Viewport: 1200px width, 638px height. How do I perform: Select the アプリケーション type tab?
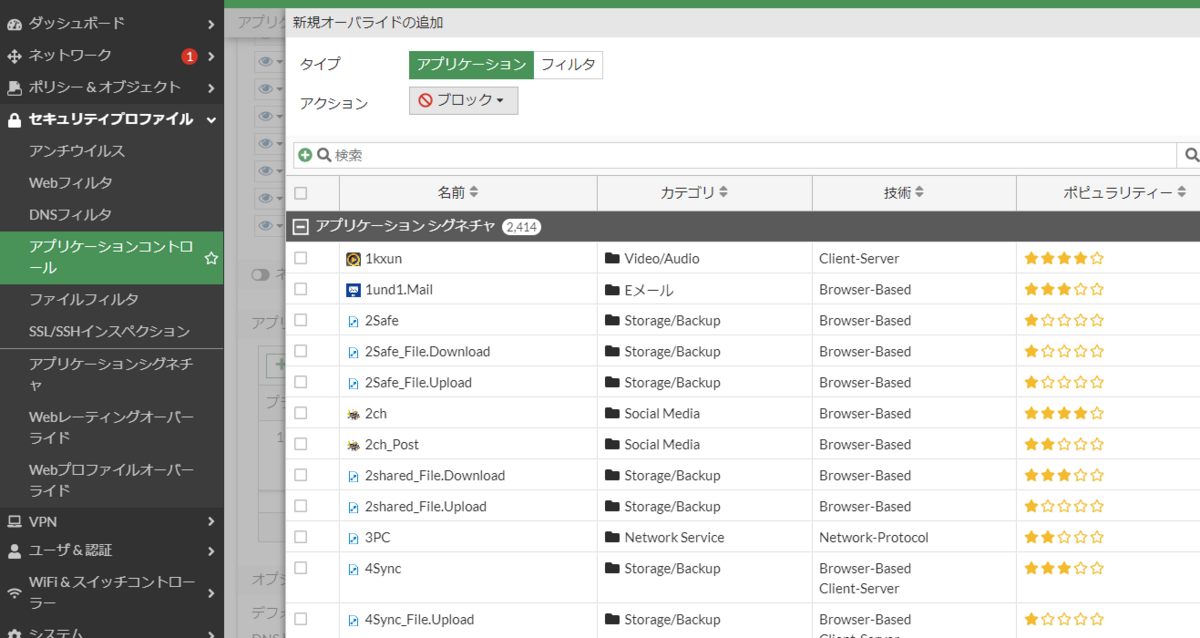click(471, 65)
